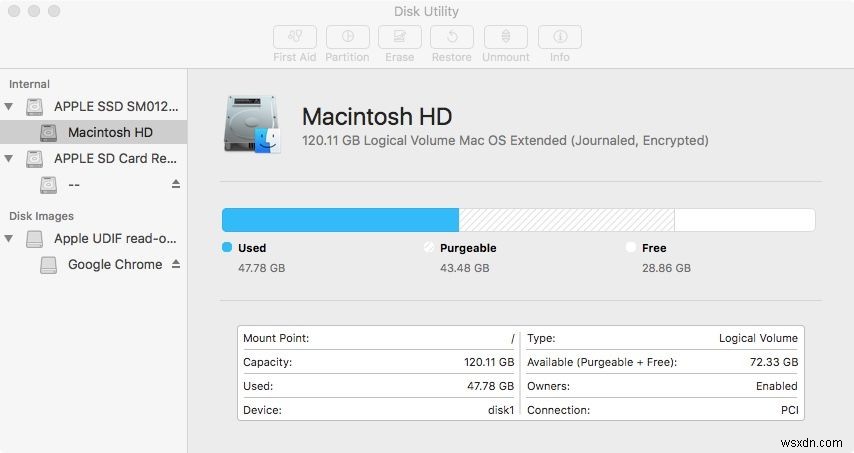Close the Disk Utility window
This screenshot has height=453, width=854.
coord(15,11)
